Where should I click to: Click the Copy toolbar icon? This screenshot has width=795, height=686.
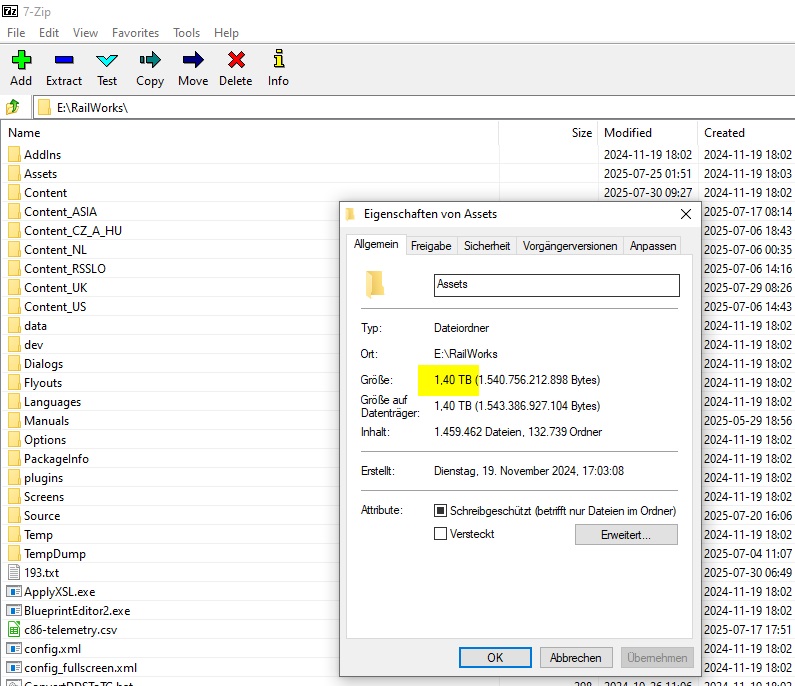[150, 60]
